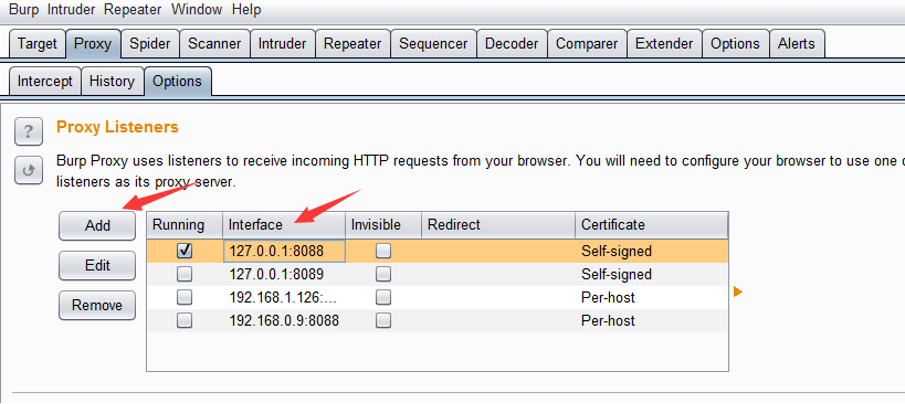The height and width of the screenshot is (404, 905).
Task: Toggle Invisible checkbox for 192.168.1.126 listener
Action: tap(383, 297)
